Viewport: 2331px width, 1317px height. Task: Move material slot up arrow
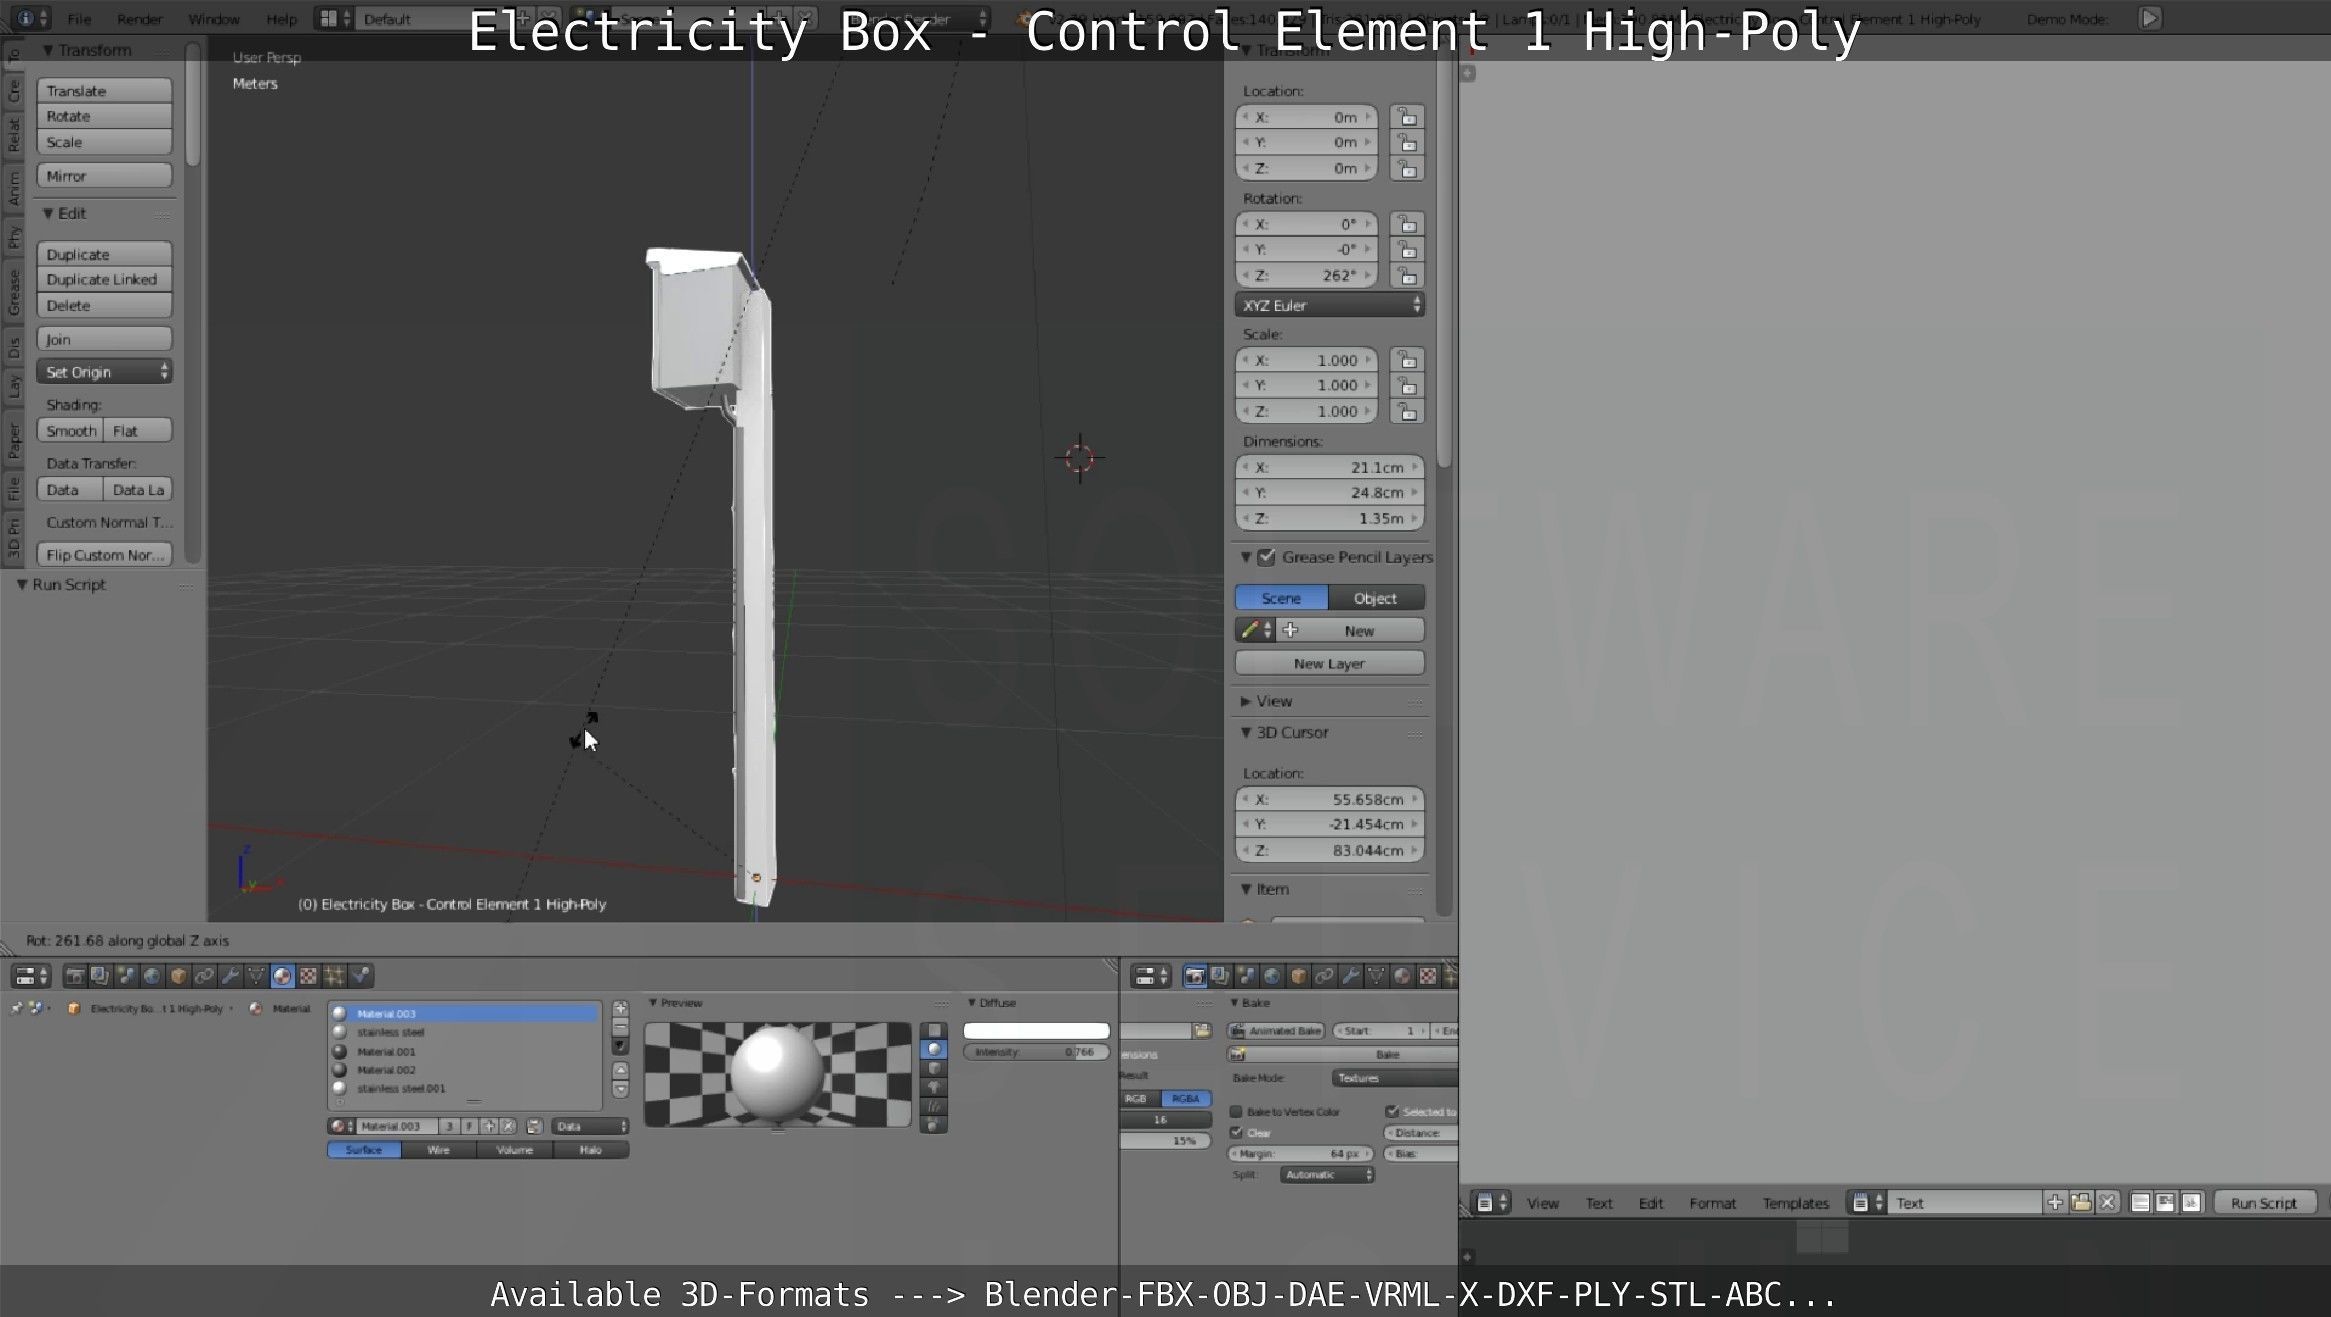[x=620, y=1071]
